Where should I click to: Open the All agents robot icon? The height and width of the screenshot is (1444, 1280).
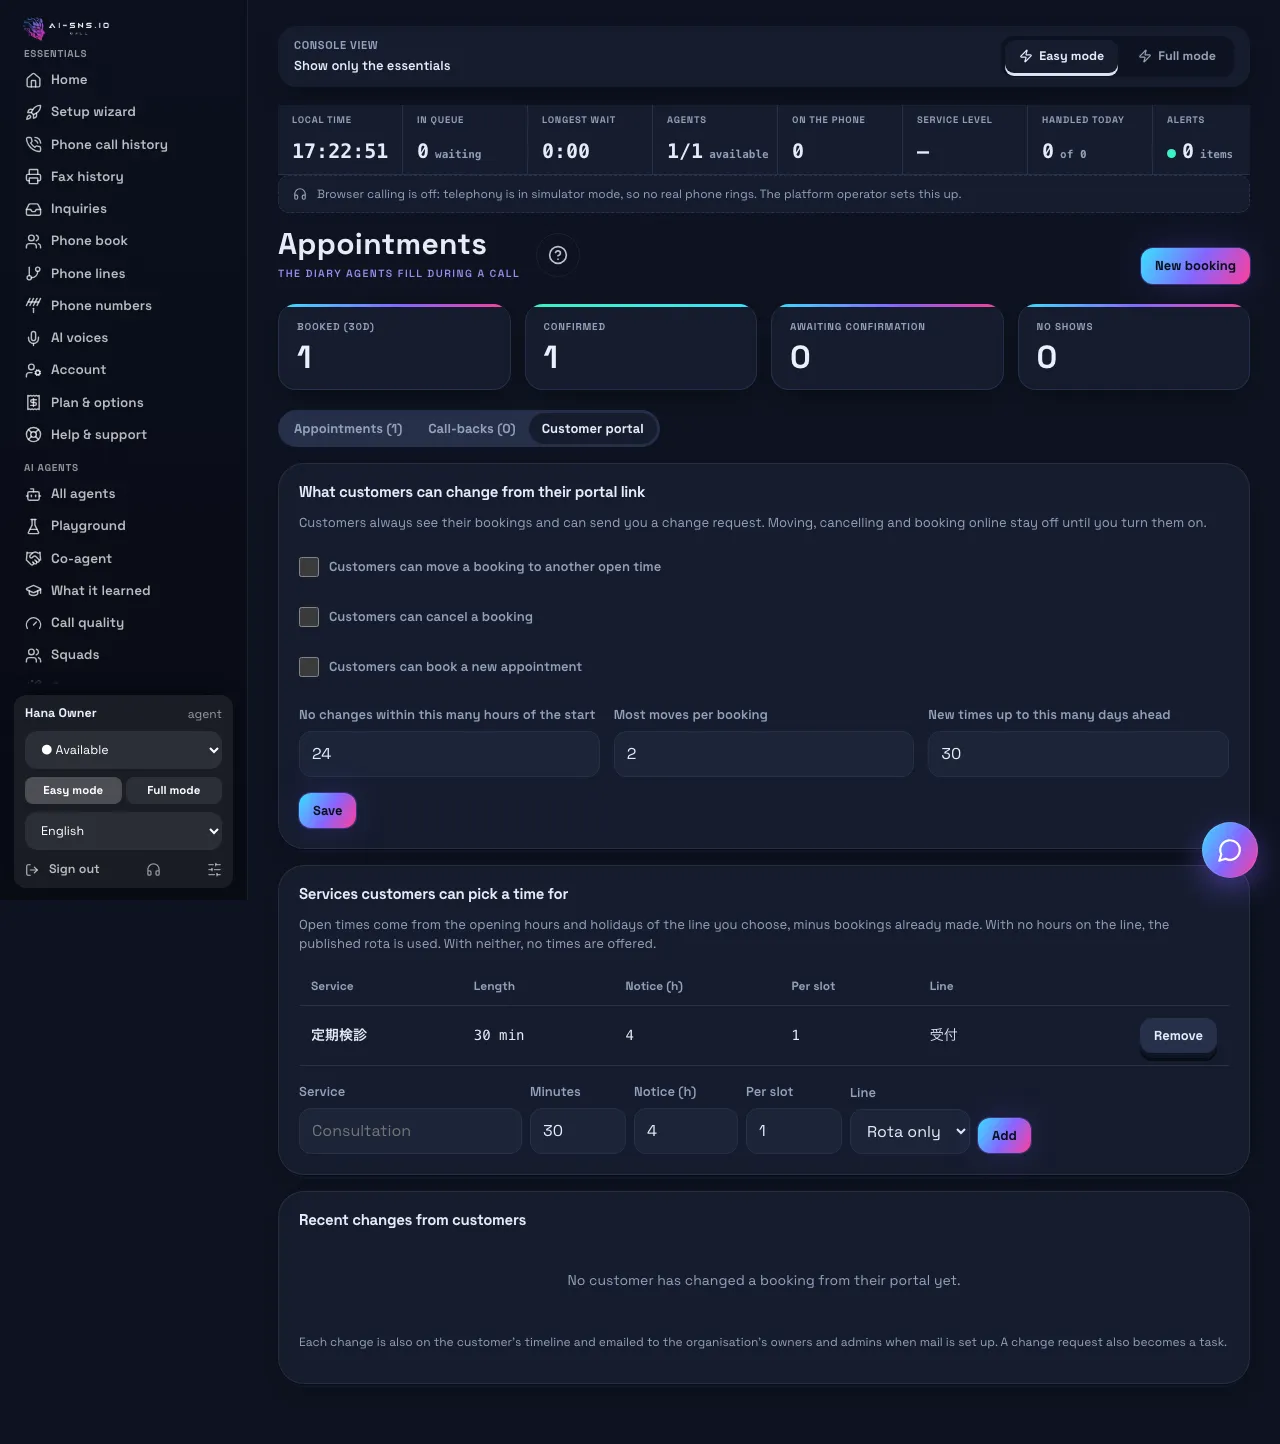tap(33, 494)
